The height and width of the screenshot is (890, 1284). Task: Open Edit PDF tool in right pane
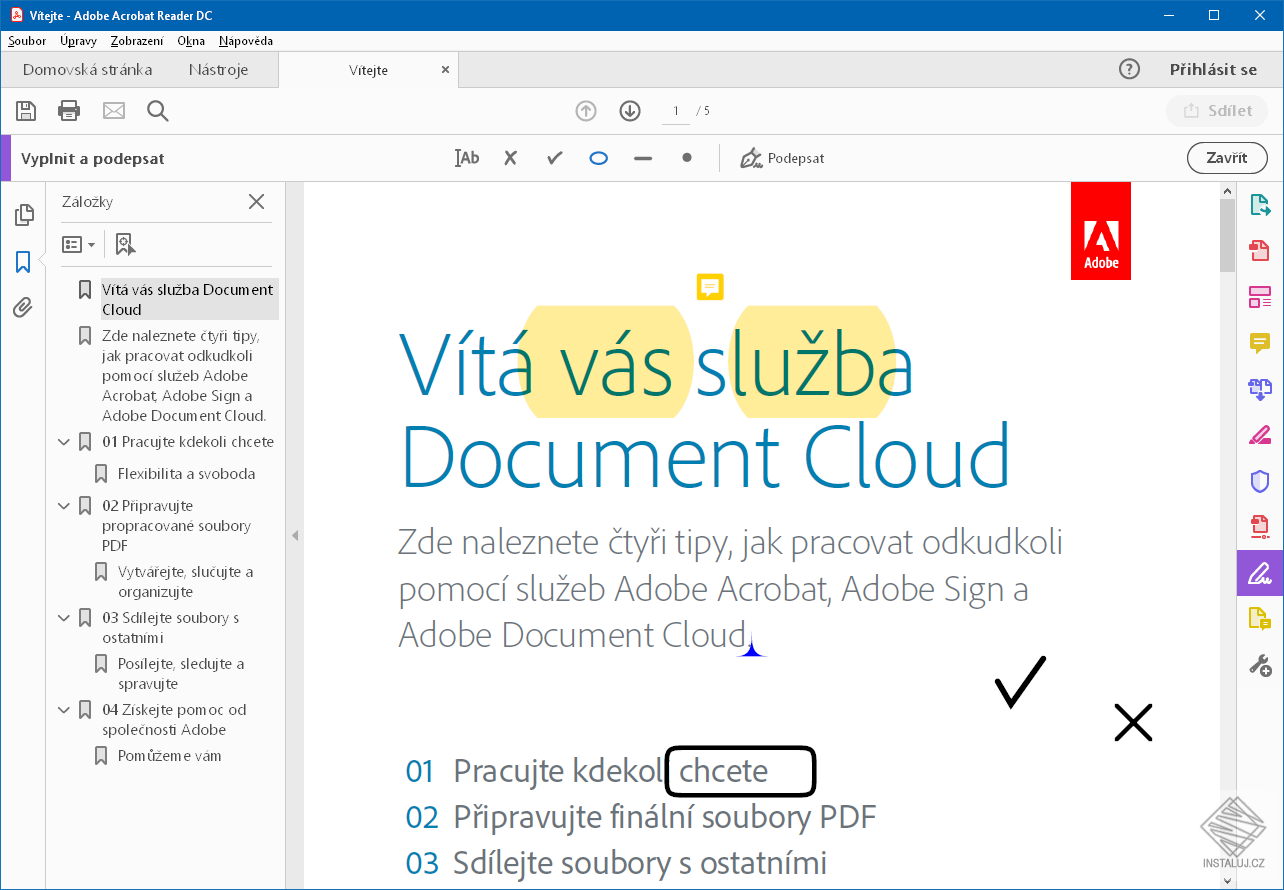click(x=1260, y=297)
